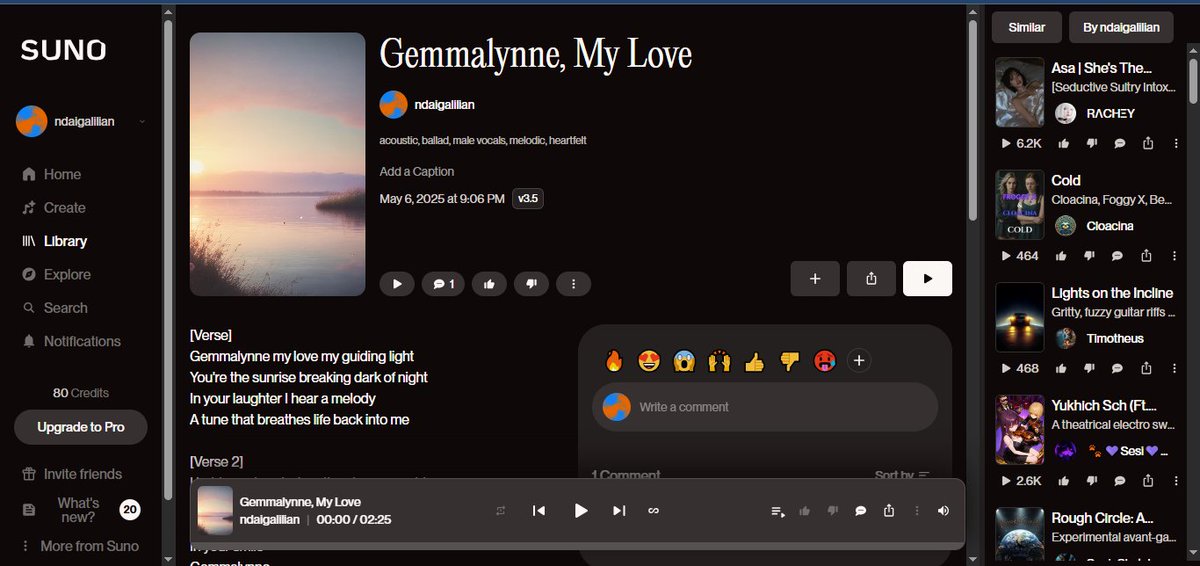1200x566 pixels.
Task: Skip to previous track in player
Action: click(539, 511)
